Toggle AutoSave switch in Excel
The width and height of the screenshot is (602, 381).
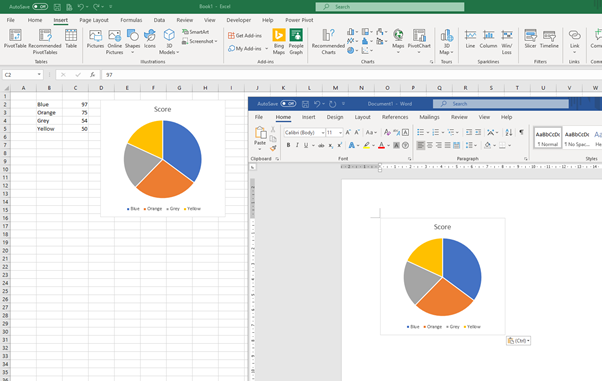pyautogui.click(x=40, y=7)
